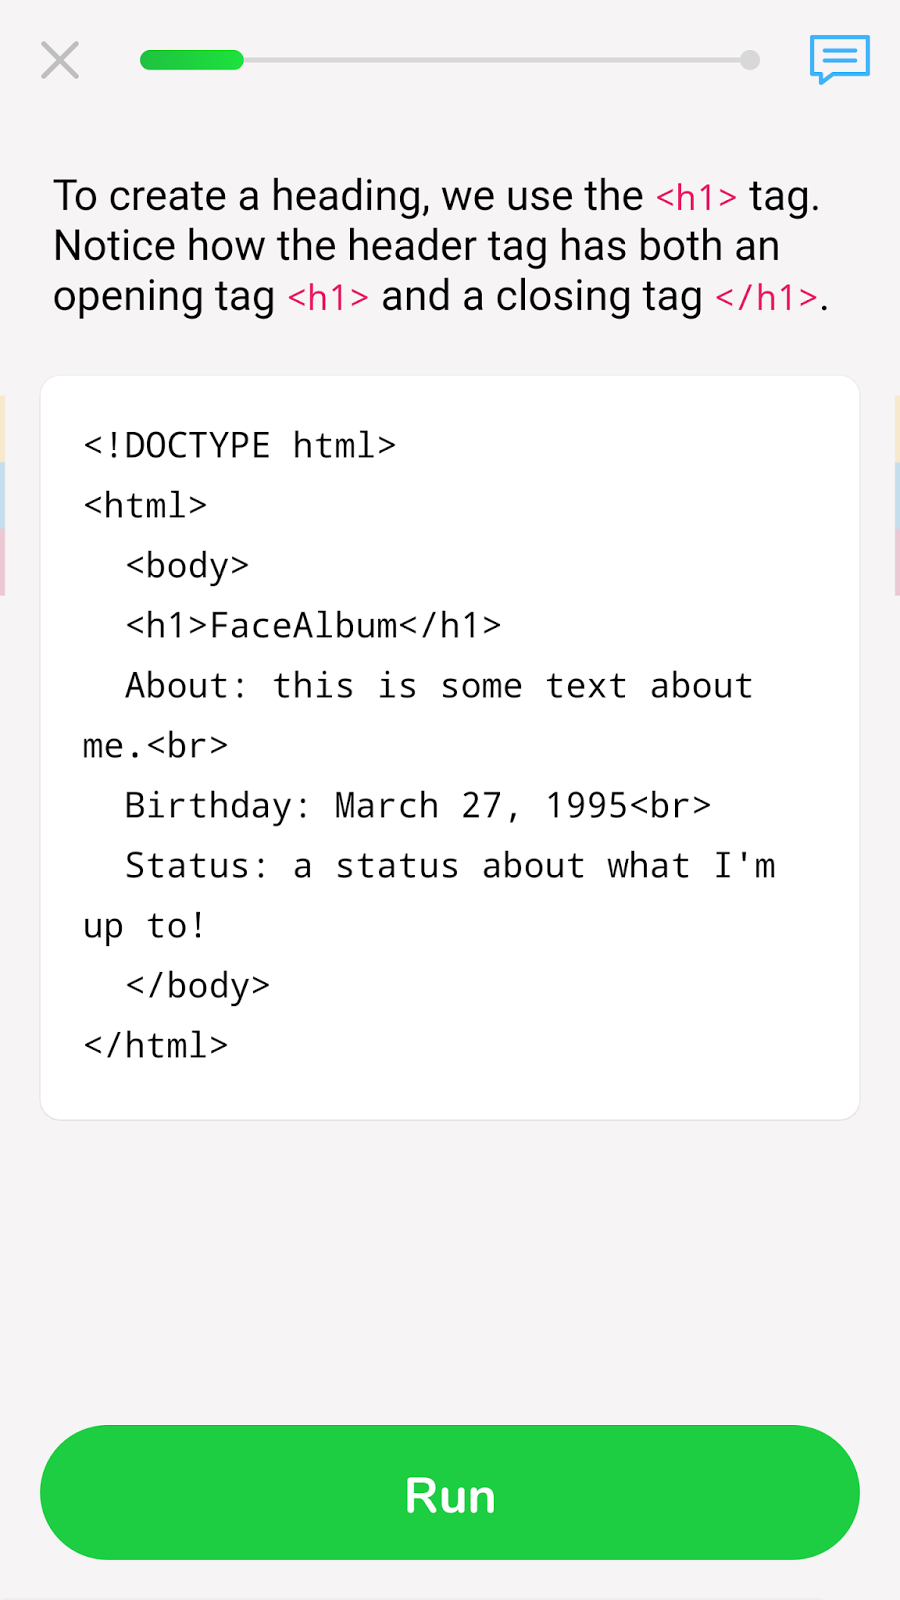
Task: Select the opening <body> tag line
Action: pyautogui.click(x=187, y=566)
